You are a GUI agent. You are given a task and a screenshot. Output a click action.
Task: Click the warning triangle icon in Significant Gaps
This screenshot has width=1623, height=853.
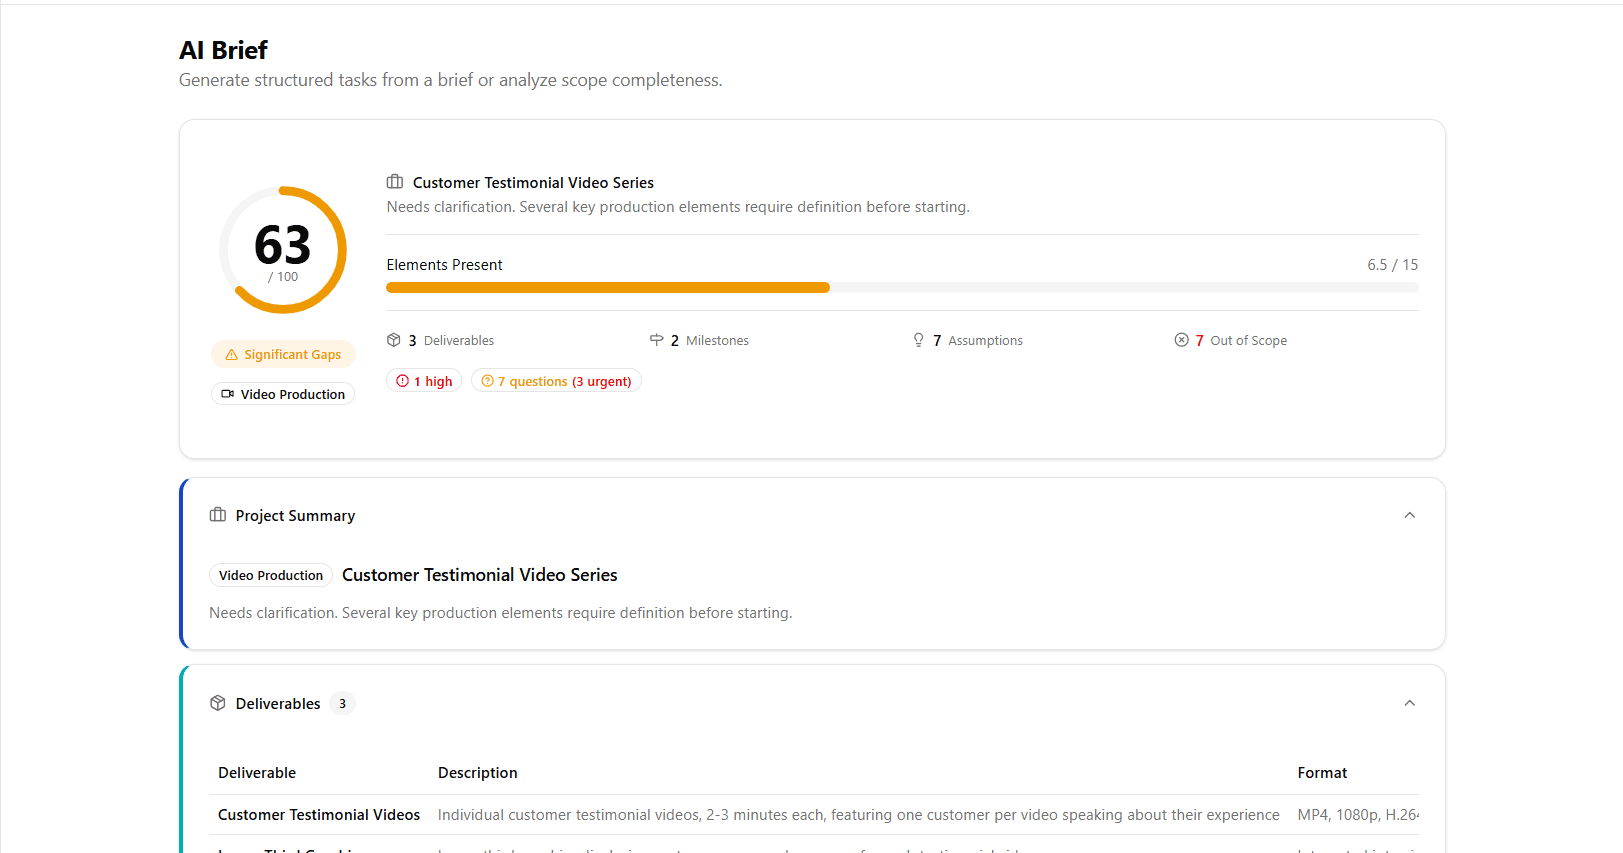(x=232, y=355)
